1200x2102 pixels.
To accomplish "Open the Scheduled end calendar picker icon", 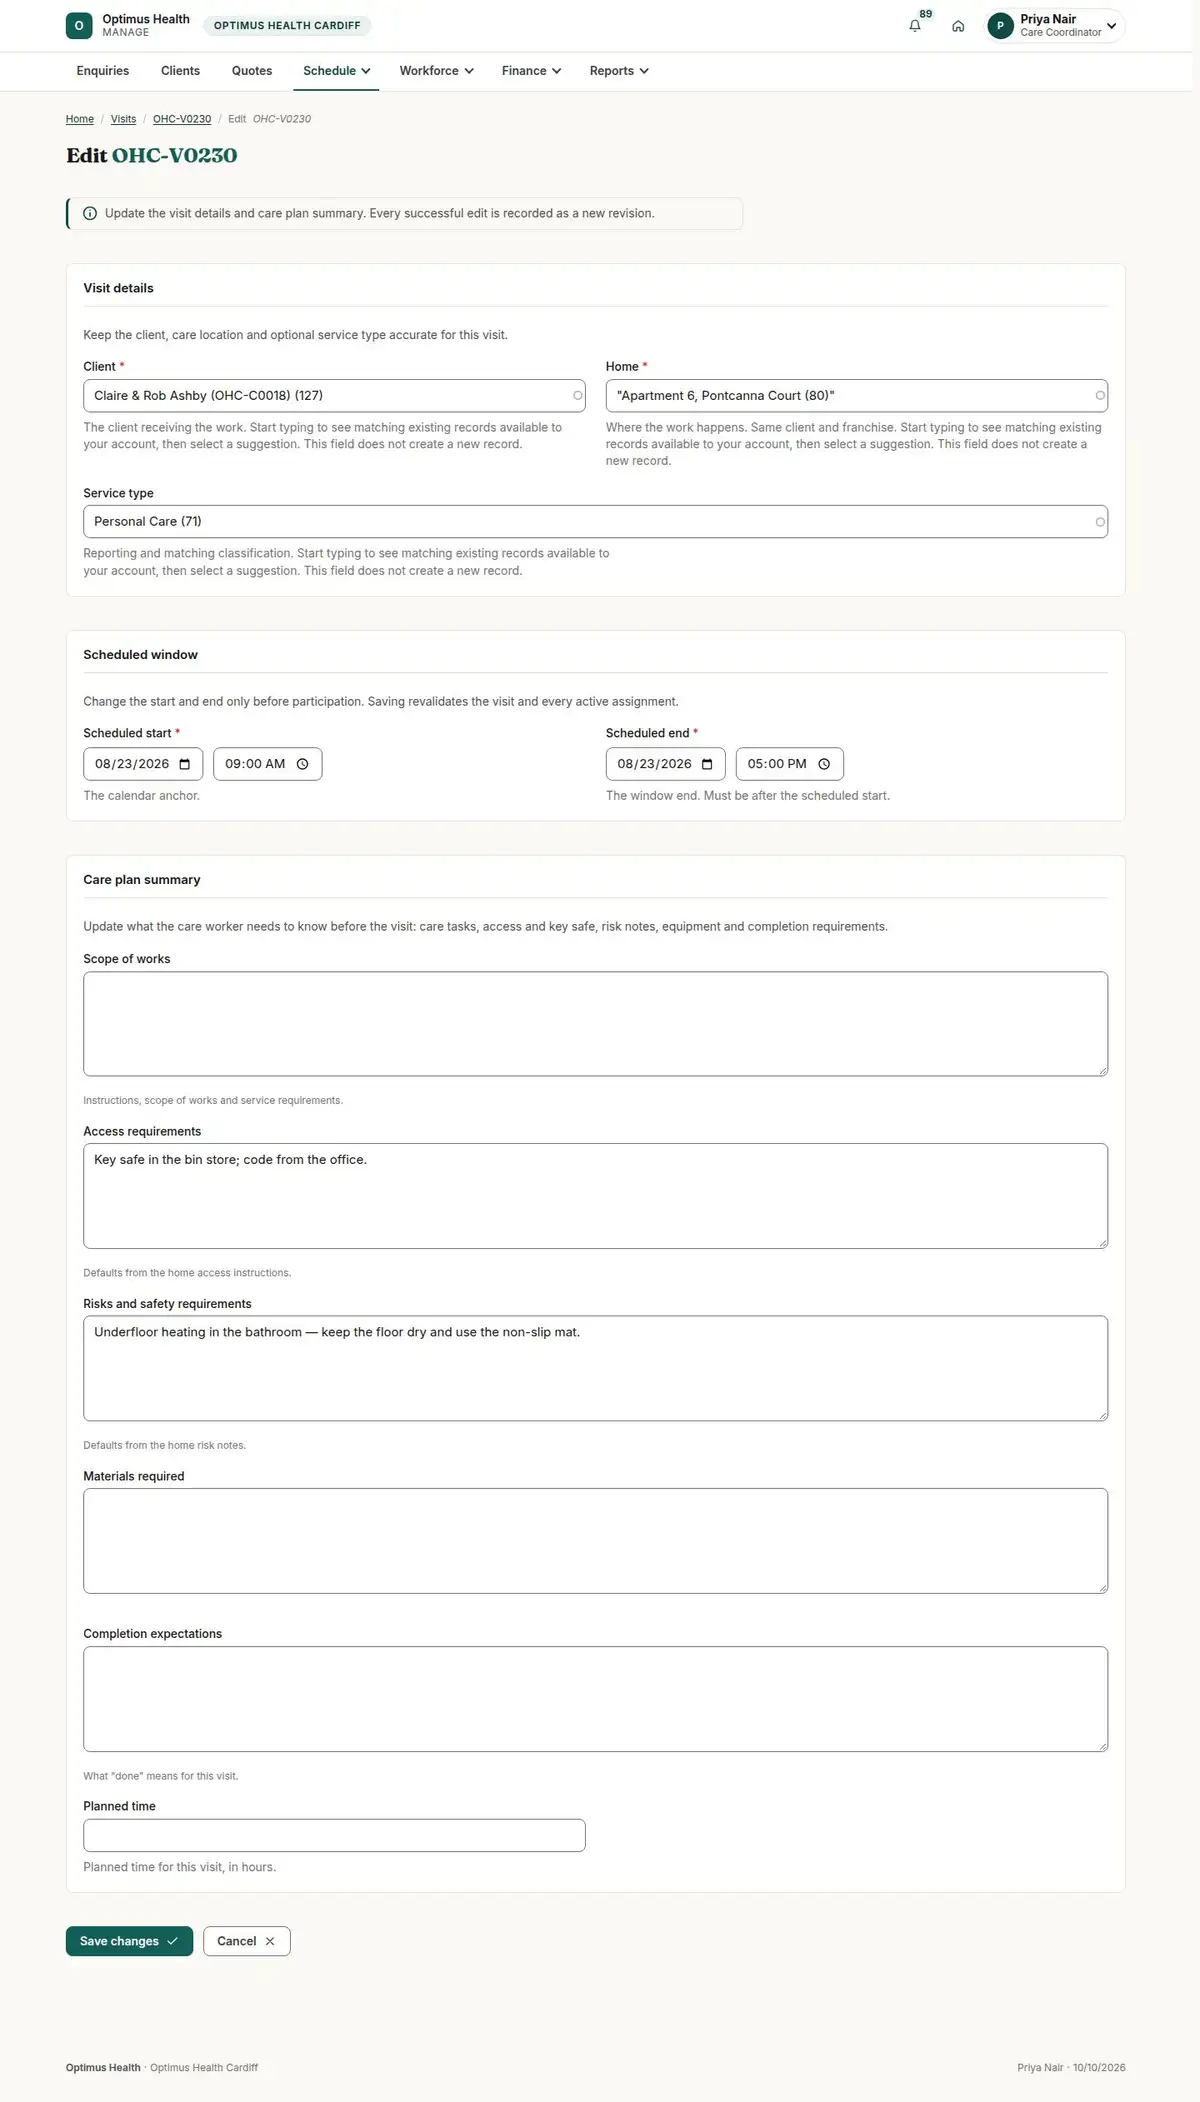I will pos(707,764).
